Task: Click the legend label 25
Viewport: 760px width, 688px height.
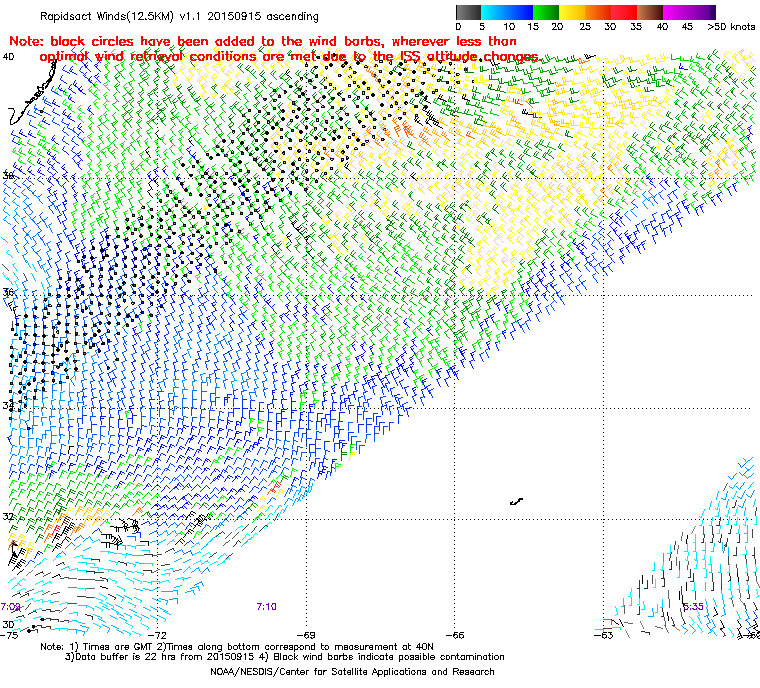Action: tap(586, 27)
